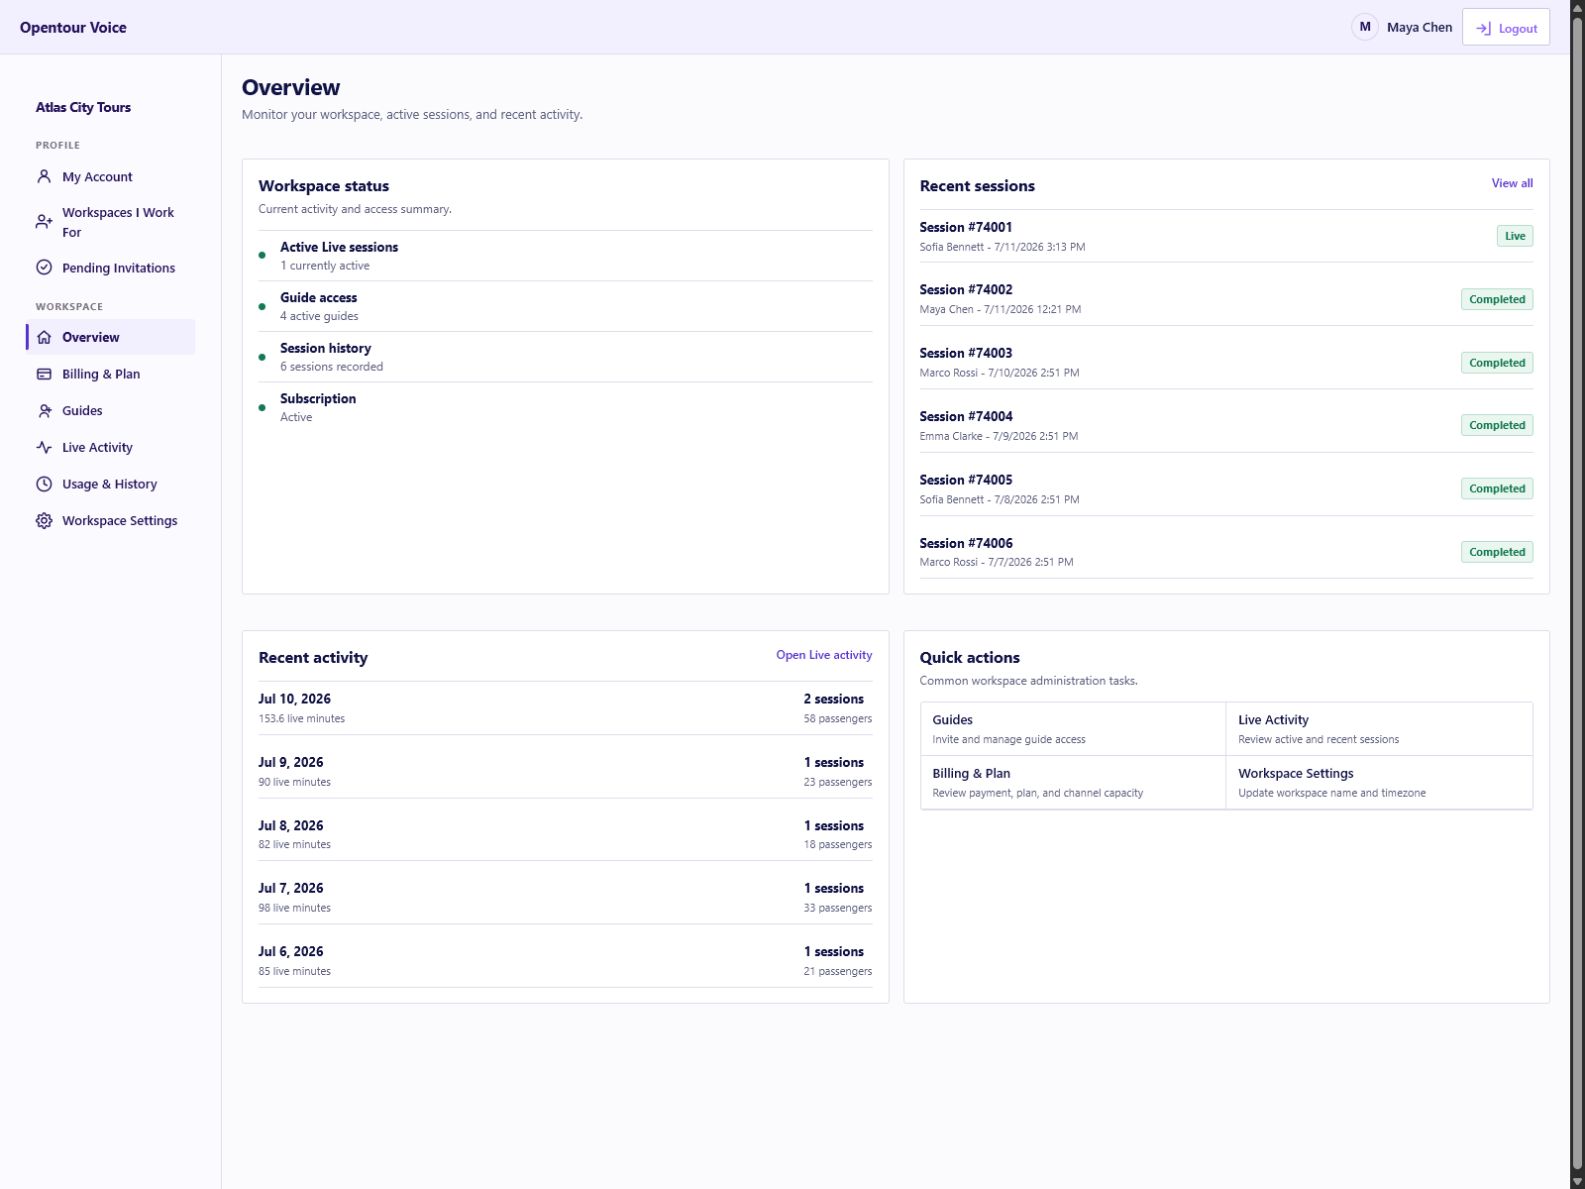This screenshot has height=1189, width=1585.
Task: Open the Guides quick action card
Action: [x=1073, y=729]
